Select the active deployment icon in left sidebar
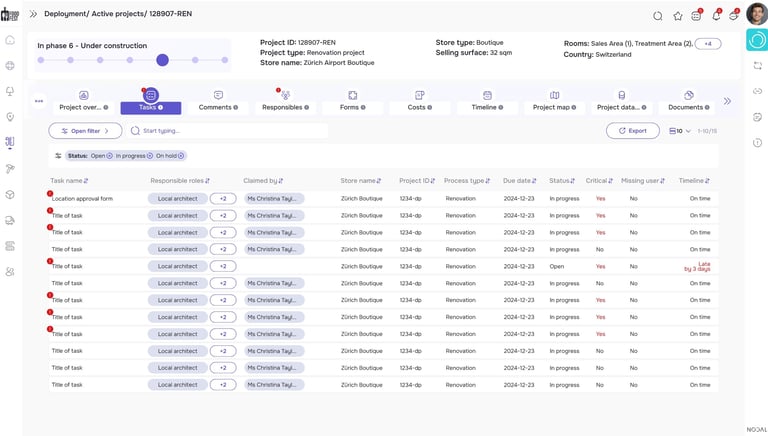Image resolution: width=768 pixels, height=436 pixels. pos(10,142)
